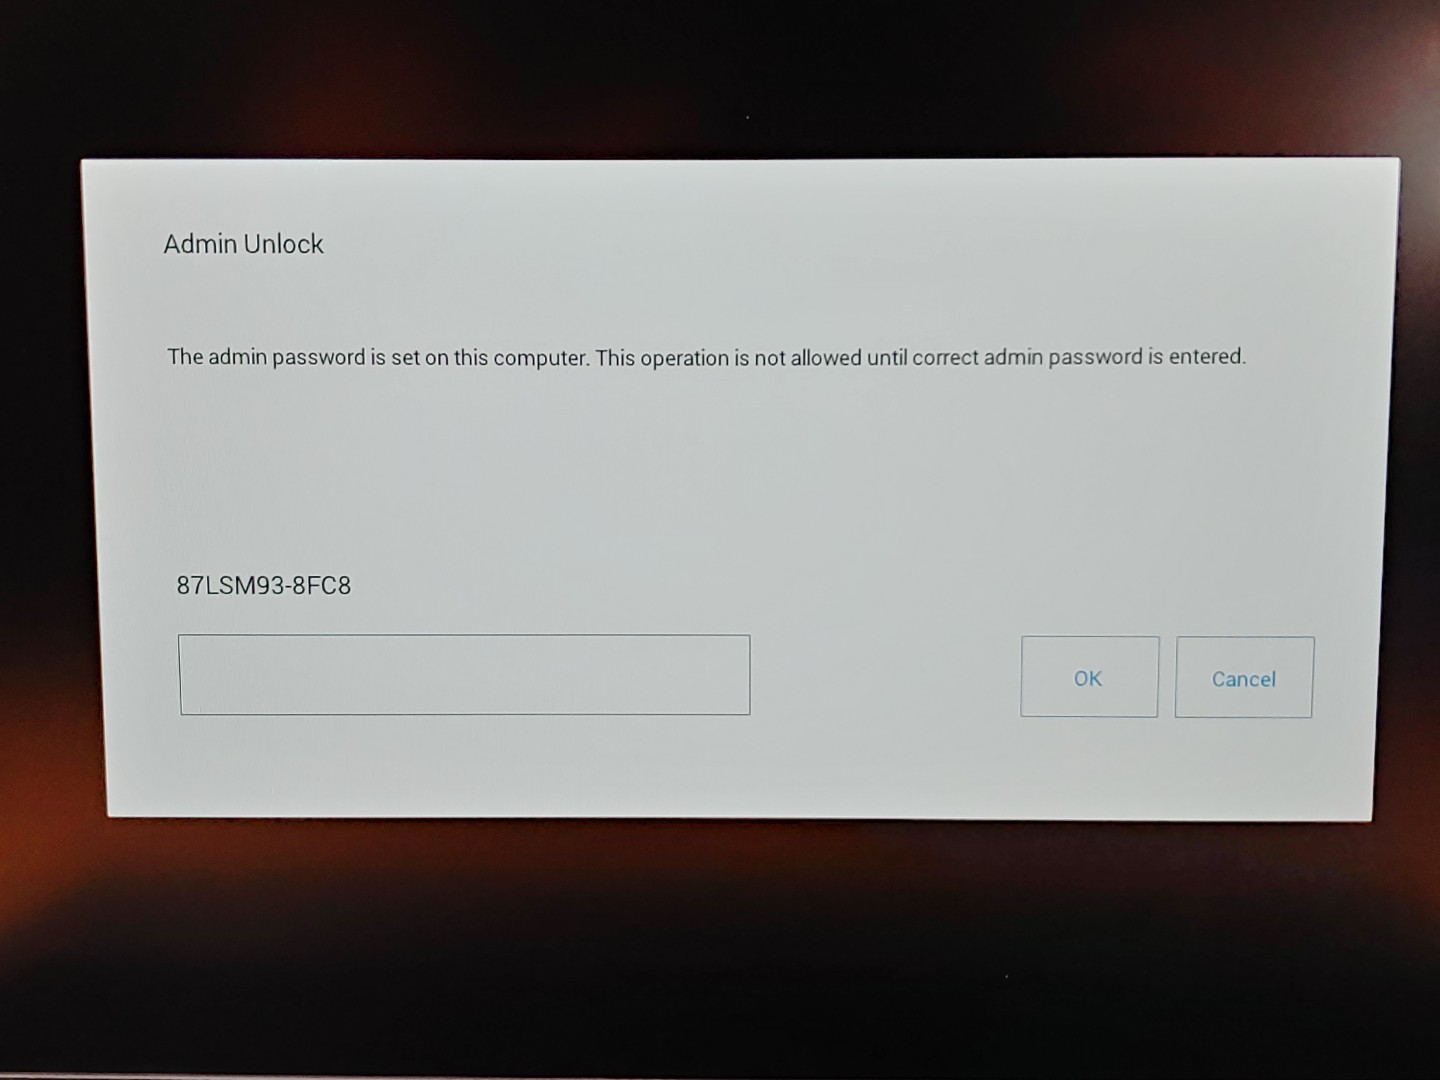1440x1080 pixels.
Task: Focus the admin password input field
Action: pyautogui.click(x=464, y=675)
